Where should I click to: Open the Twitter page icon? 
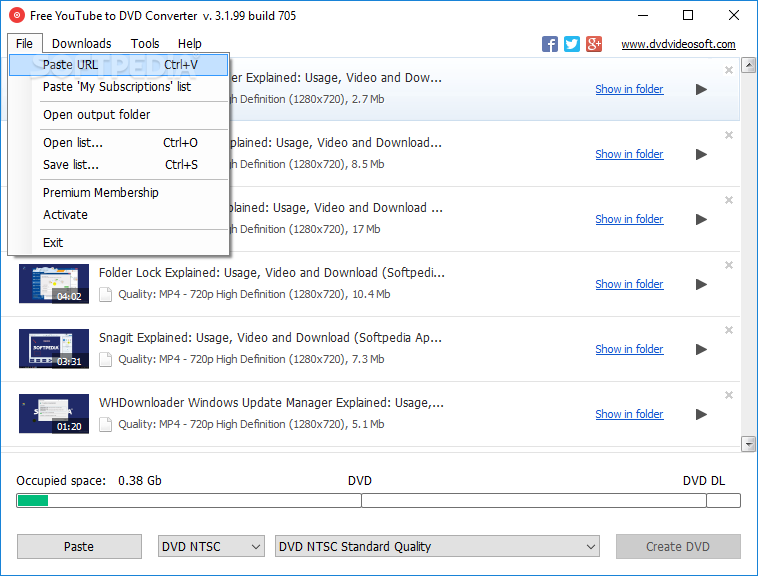572,44
